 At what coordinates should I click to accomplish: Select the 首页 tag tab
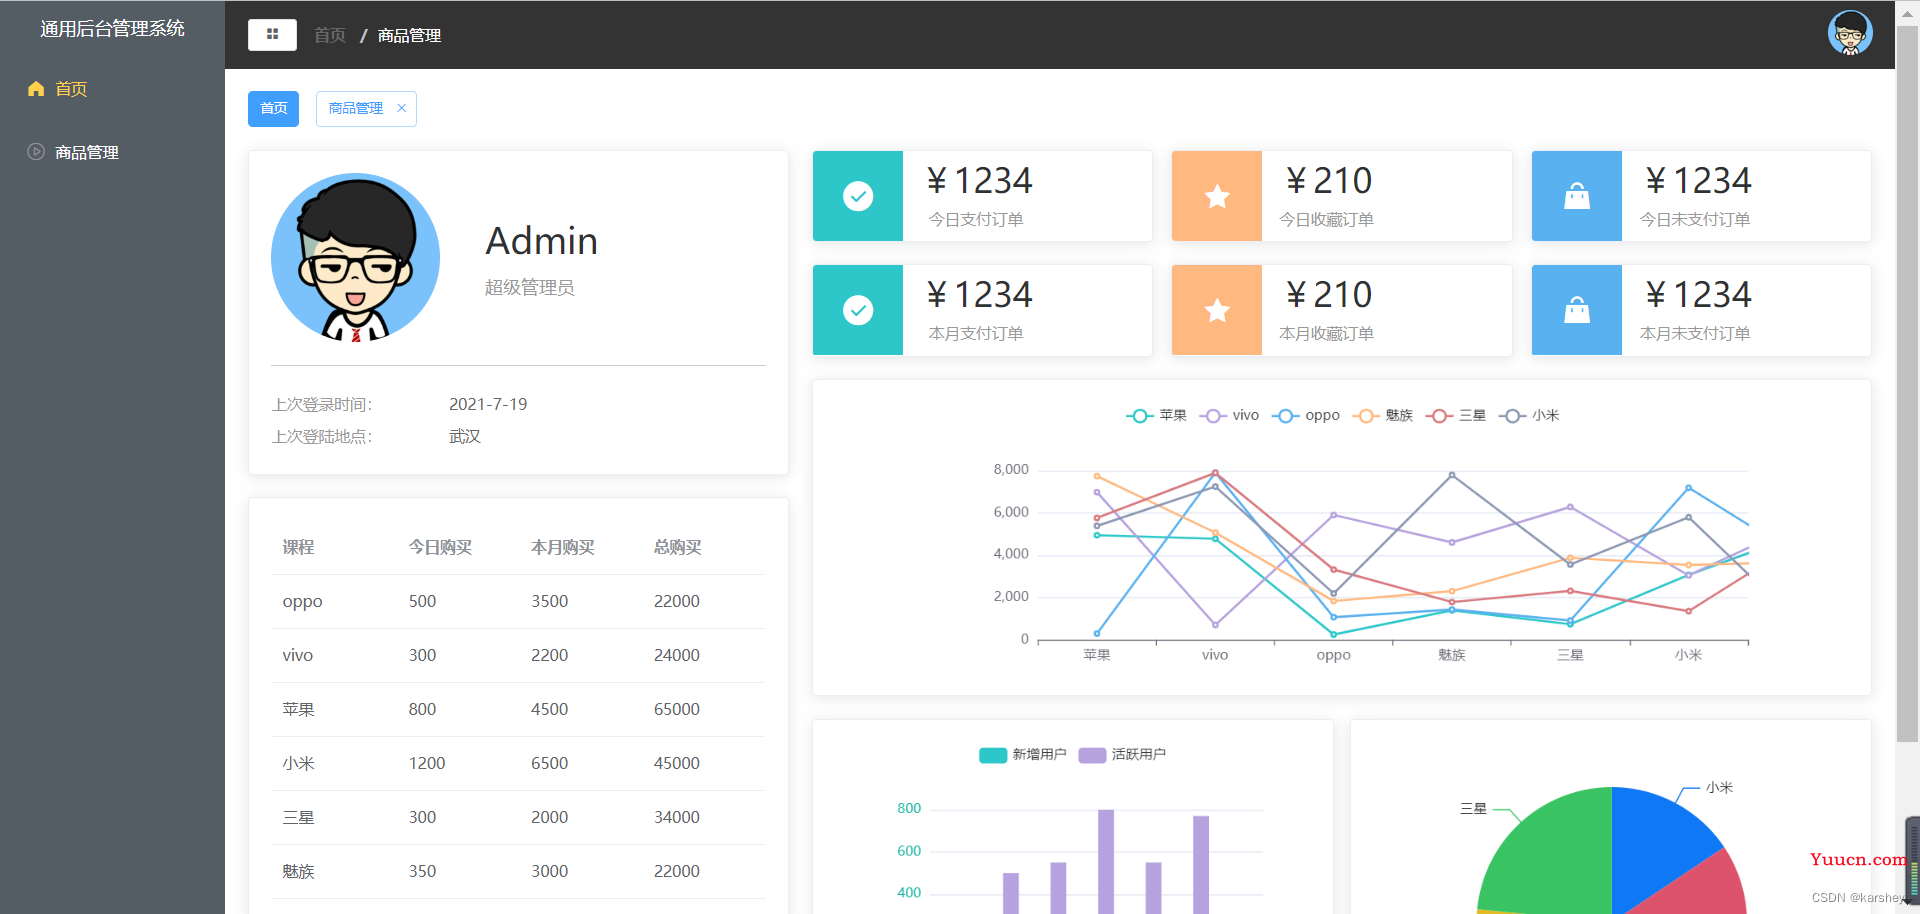click(273, 108)
